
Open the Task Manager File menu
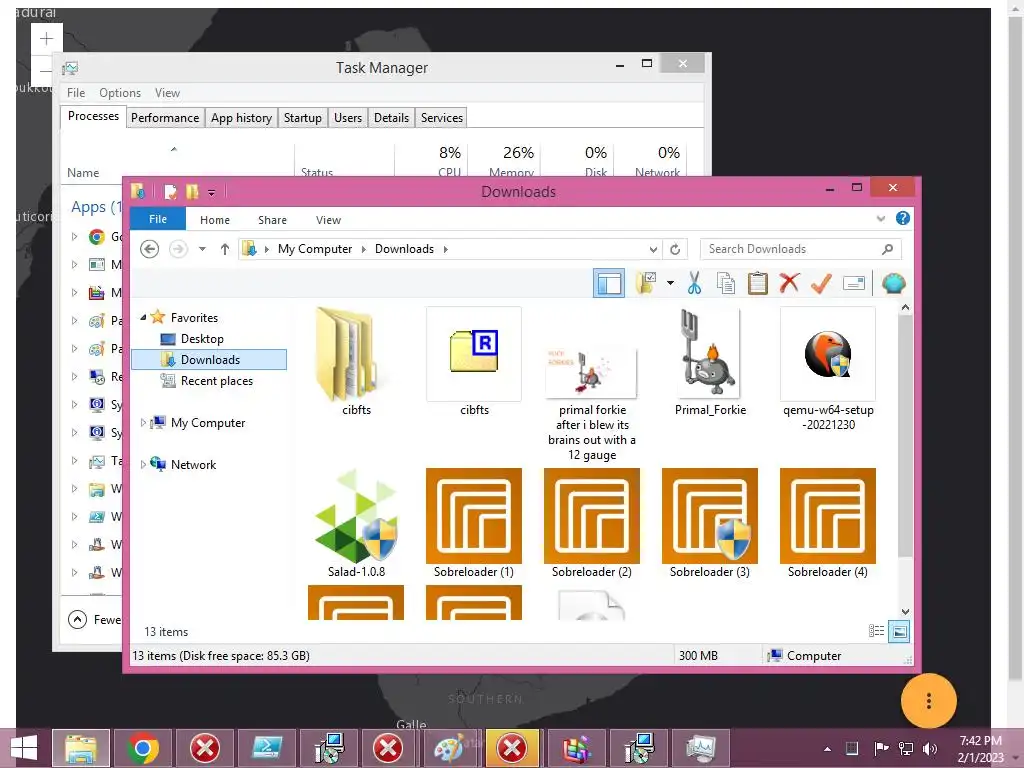[x=76, y=93]
